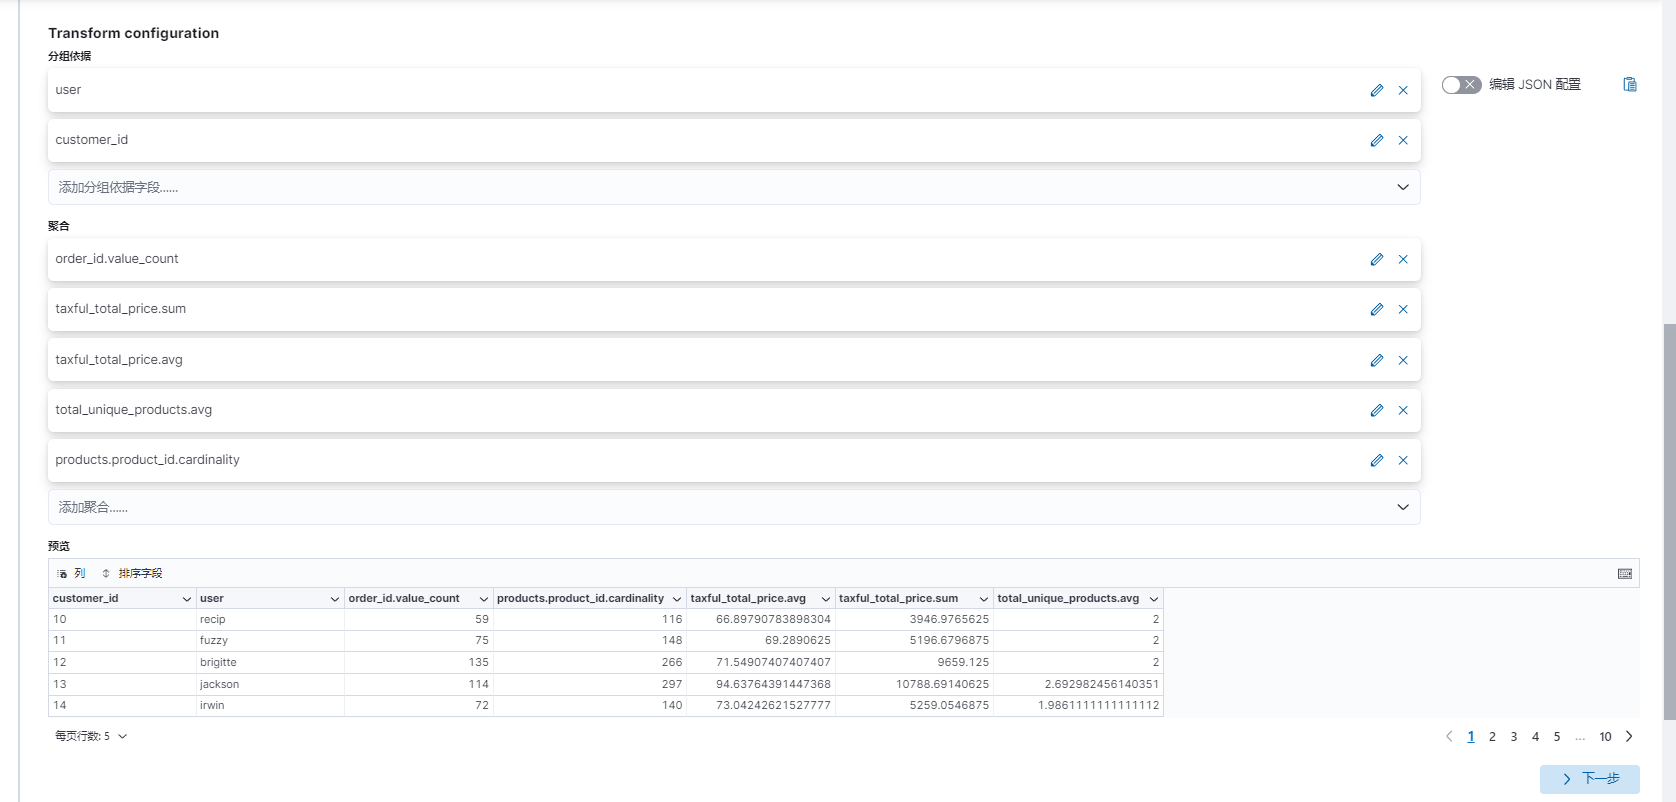The width and height of the screenshot is (1676, 802).
Task: Edit the customer_id group-by field
Action: click(1377, 140)
